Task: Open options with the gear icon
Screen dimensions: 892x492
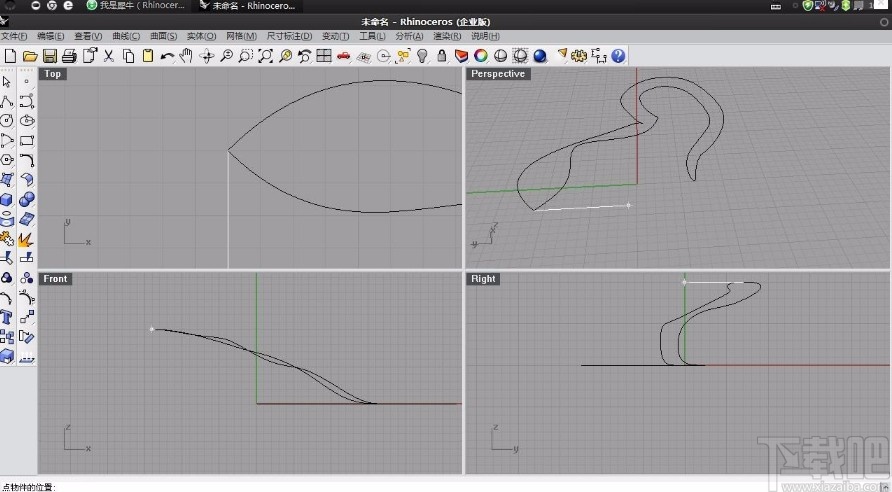Action: [x=579, y=56]
